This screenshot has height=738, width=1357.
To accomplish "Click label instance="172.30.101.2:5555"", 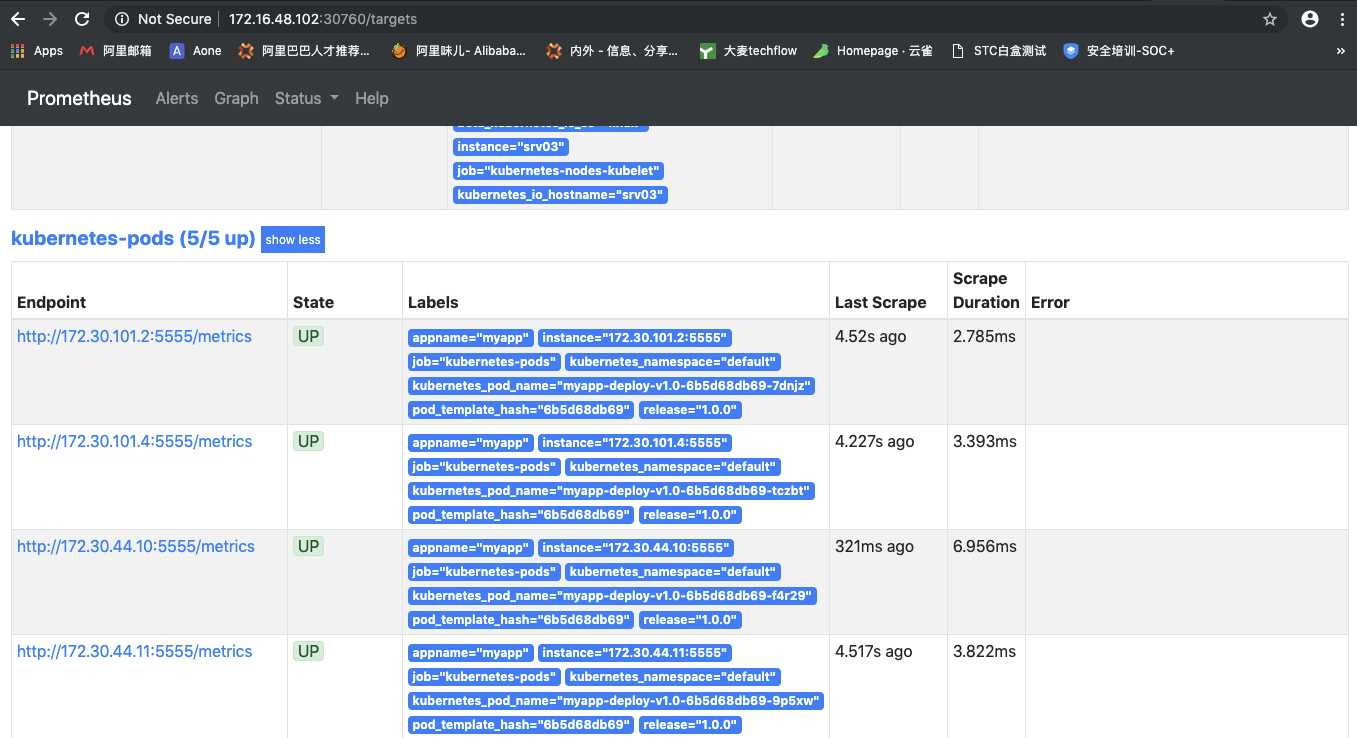I will click(x=635, y=338).
